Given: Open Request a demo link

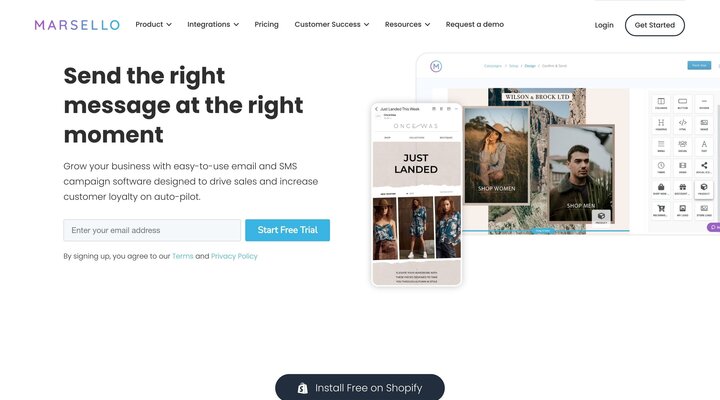Looking at the screenshot, I should pyautogui.click(x=474, y=24).
